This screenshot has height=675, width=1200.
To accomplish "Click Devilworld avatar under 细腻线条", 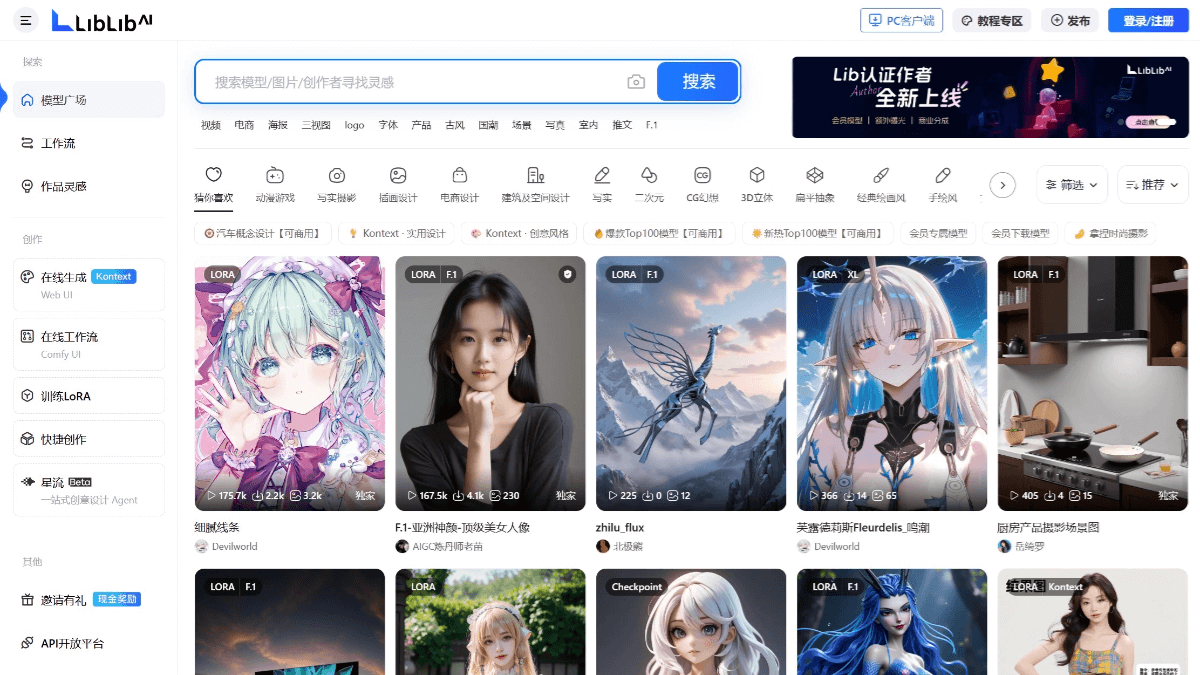I will [201, 546].
